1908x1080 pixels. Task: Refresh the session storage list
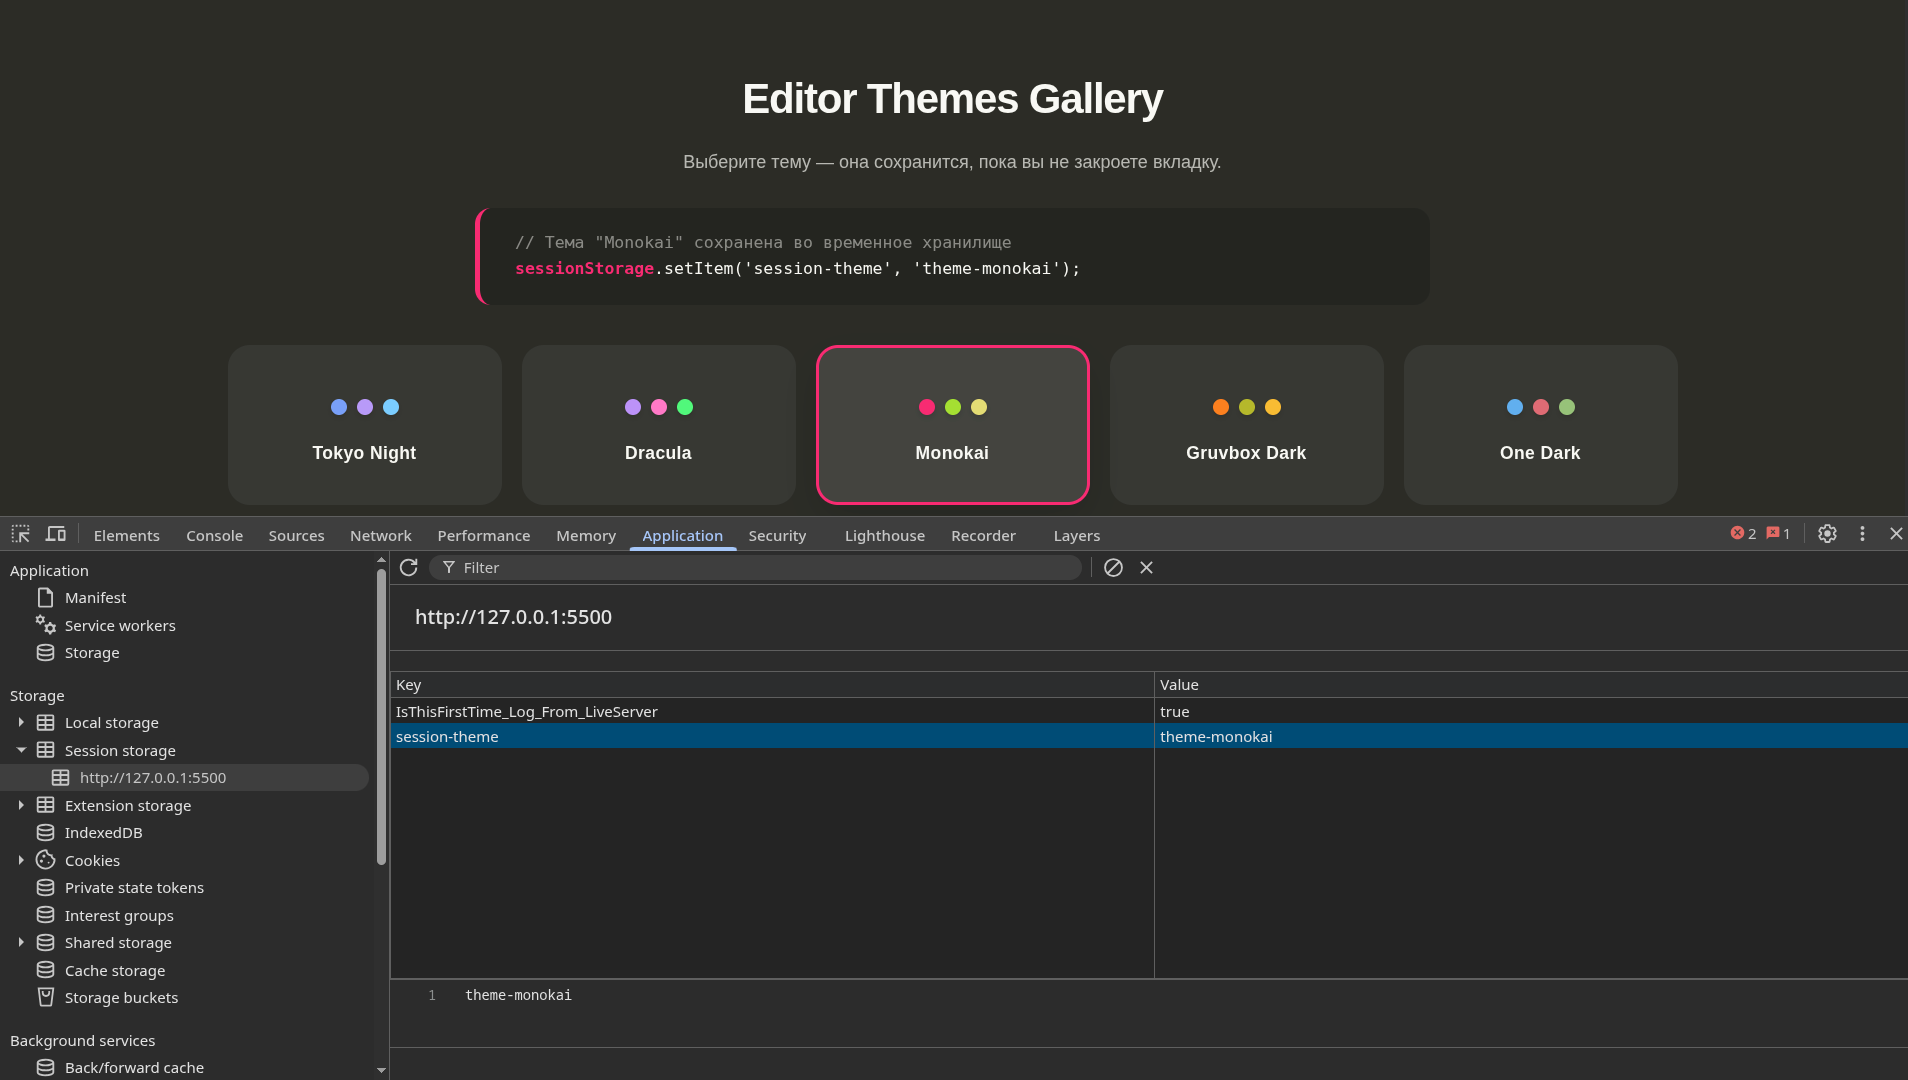click(x=409, y=567)
